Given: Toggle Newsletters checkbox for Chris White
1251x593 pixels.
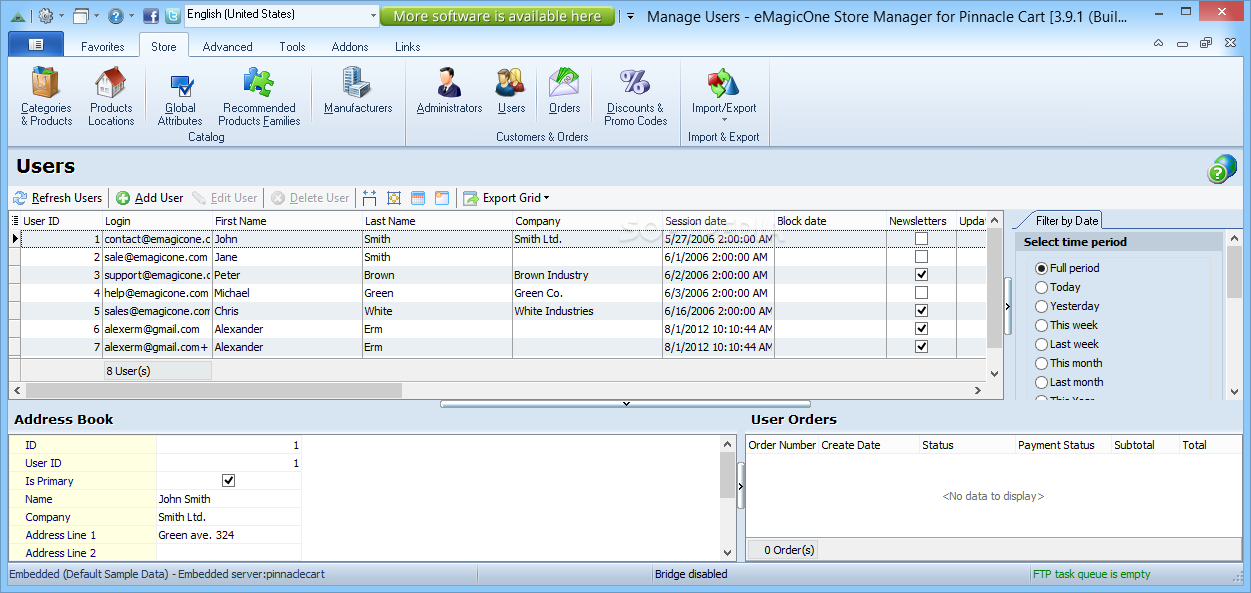Looking at the screenshot, I should tap(921, 311).
